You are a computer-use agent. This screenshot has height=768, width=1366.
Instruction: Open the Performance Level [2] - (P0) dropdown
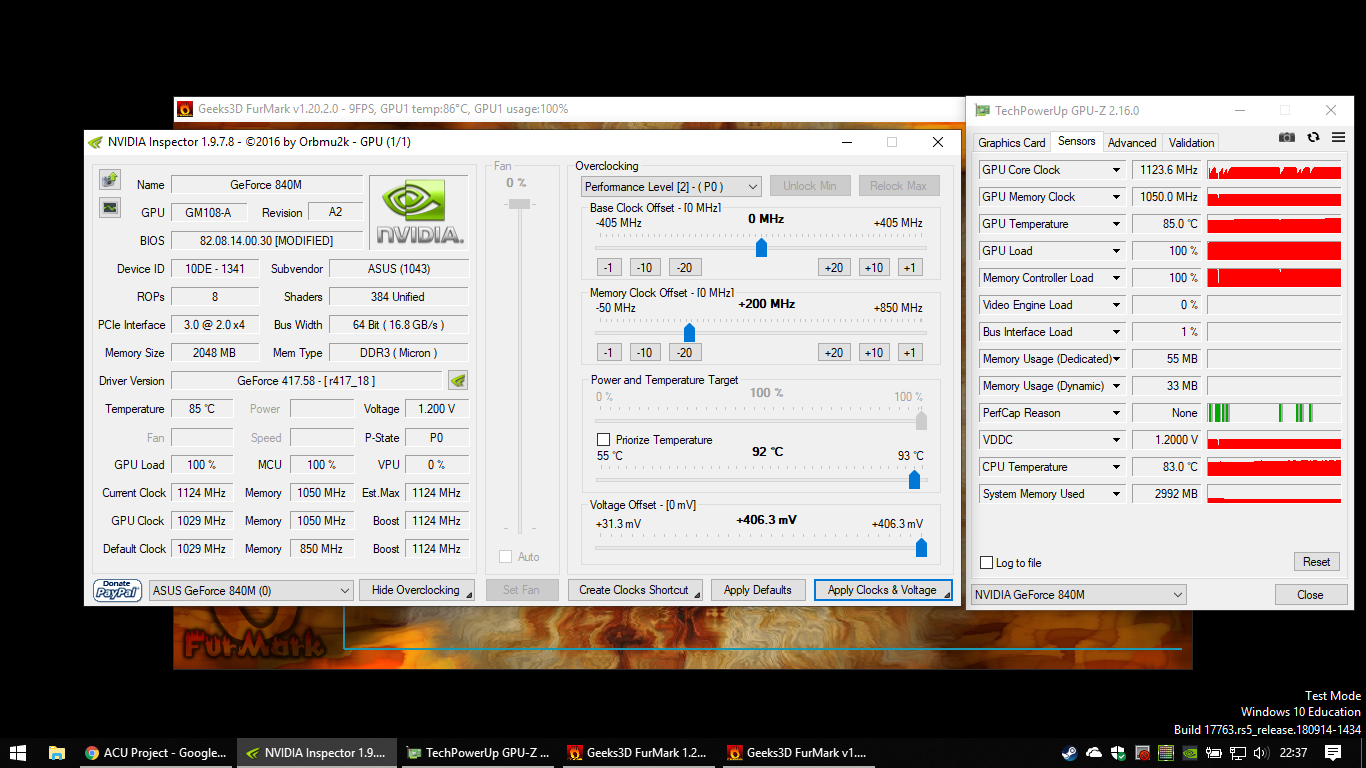671,186
